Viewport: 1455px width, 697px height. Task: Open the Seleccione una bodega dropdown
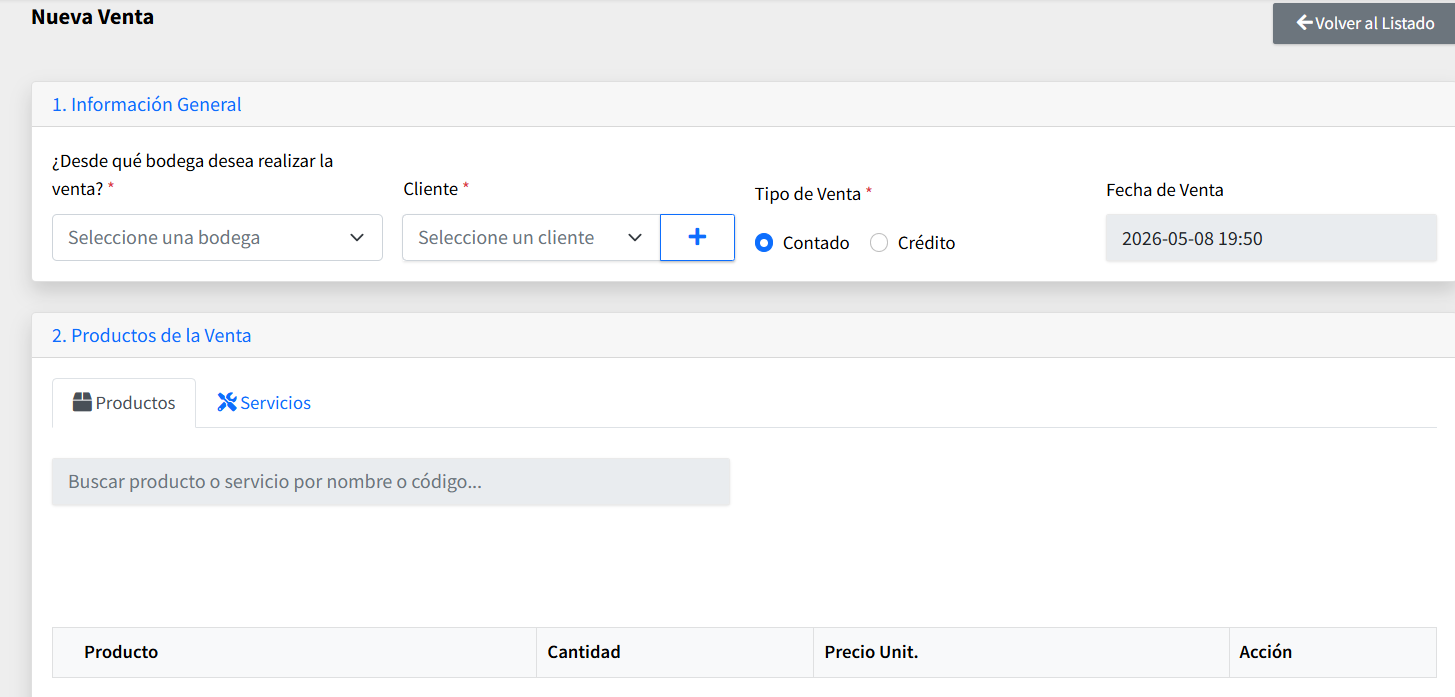tap(217, 237)
